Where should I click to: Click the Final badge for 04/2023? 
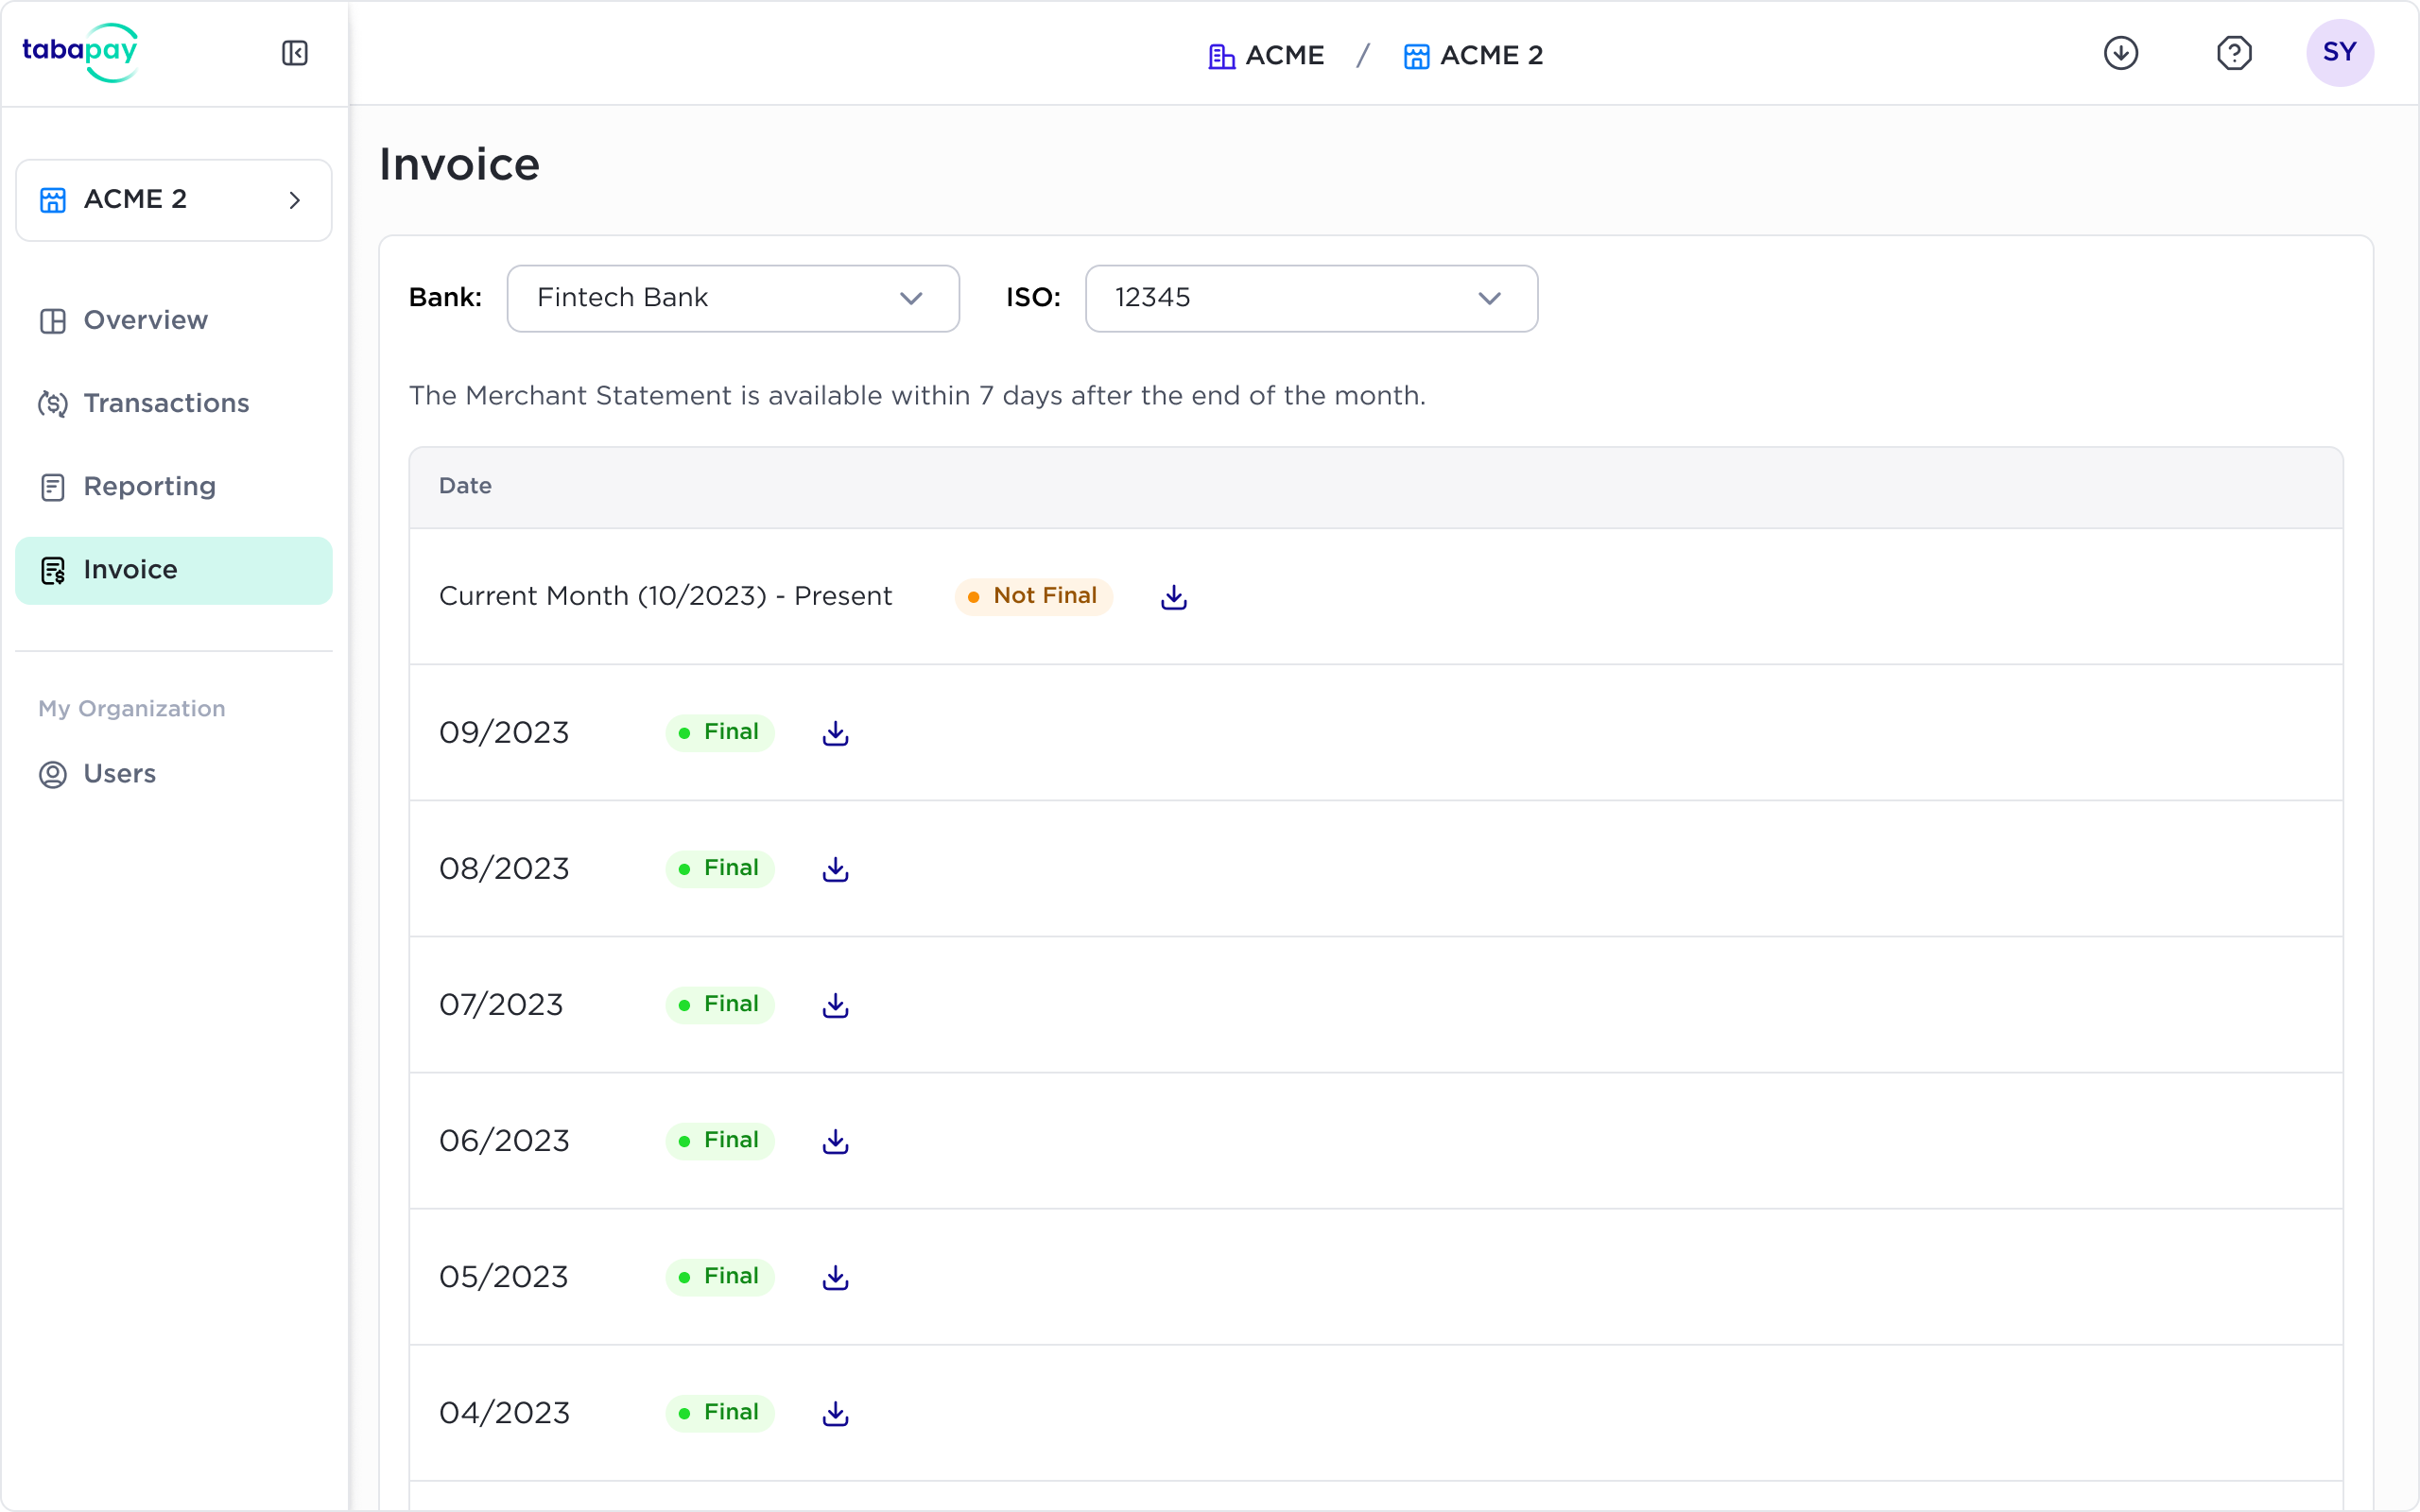720,1412
